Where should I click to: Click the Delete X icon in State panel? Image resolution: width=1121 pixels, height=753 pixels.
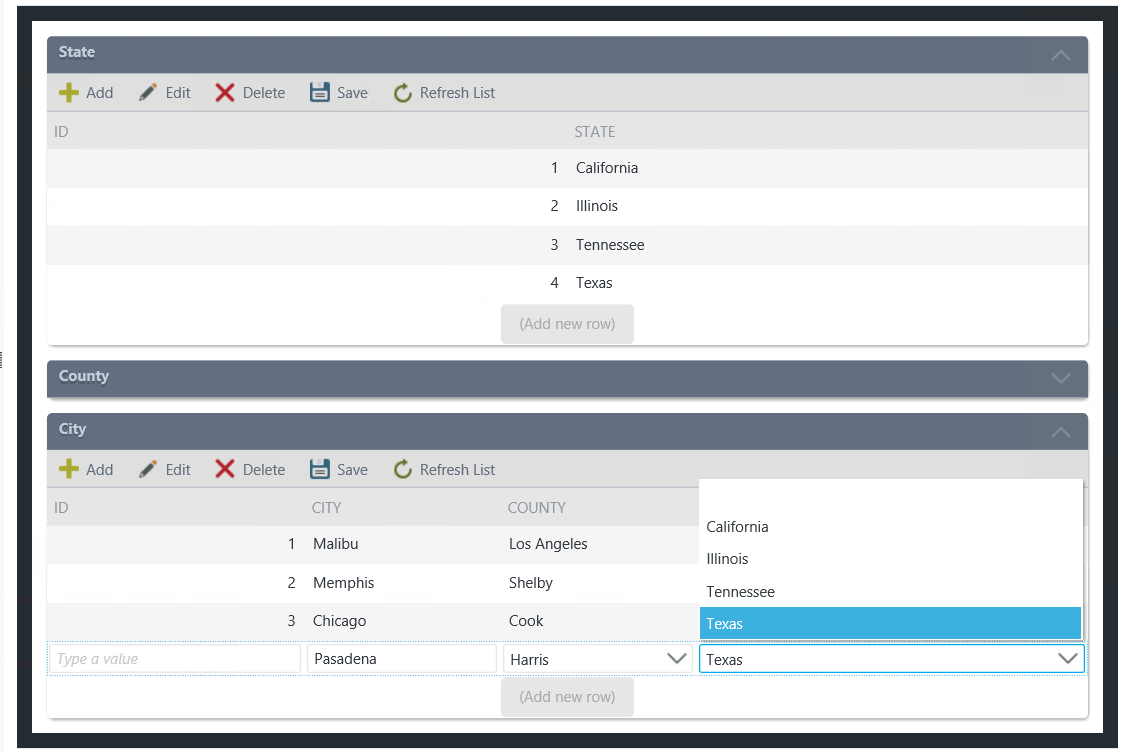tap(224, 92)
